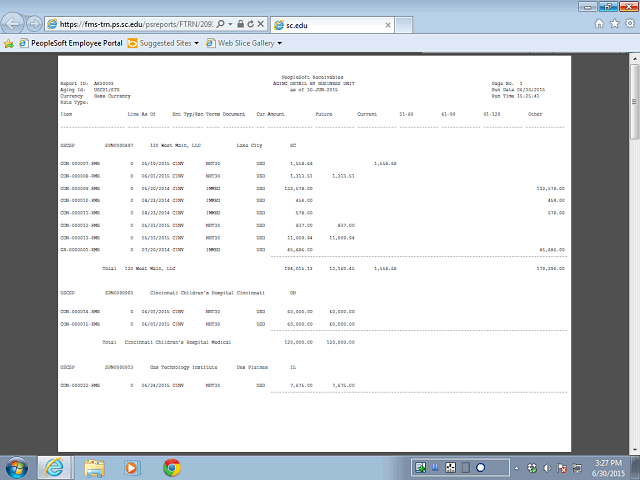
Task: Click the gray rectangle taskbar toolbar icon
Action: click(466, 468)
